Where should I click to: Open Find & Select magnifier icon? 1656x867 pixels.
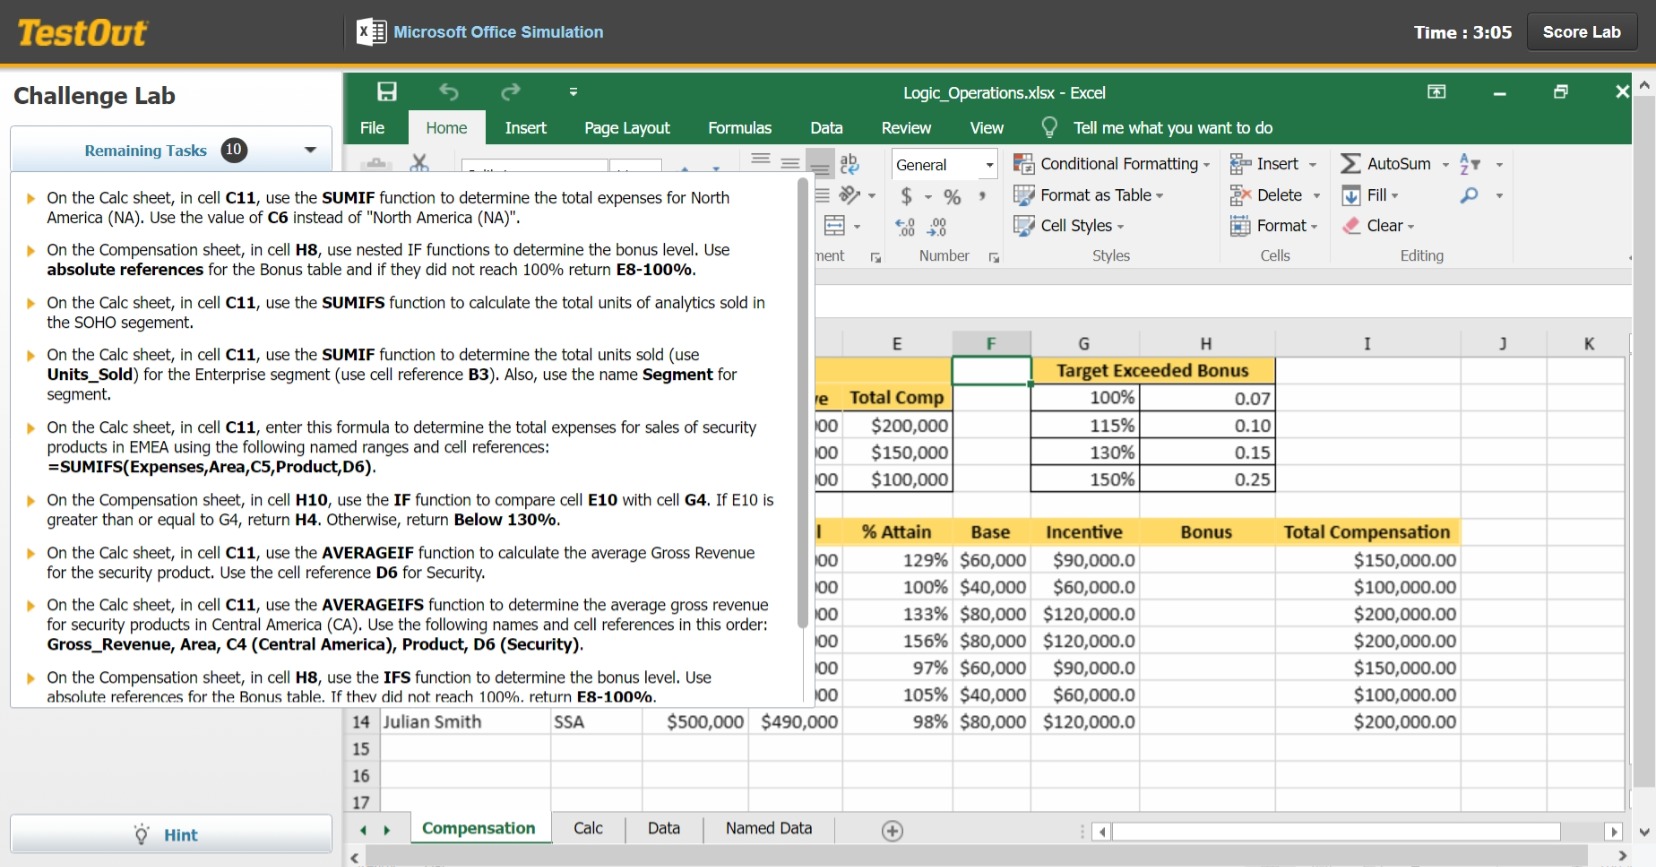[1469, 196]
